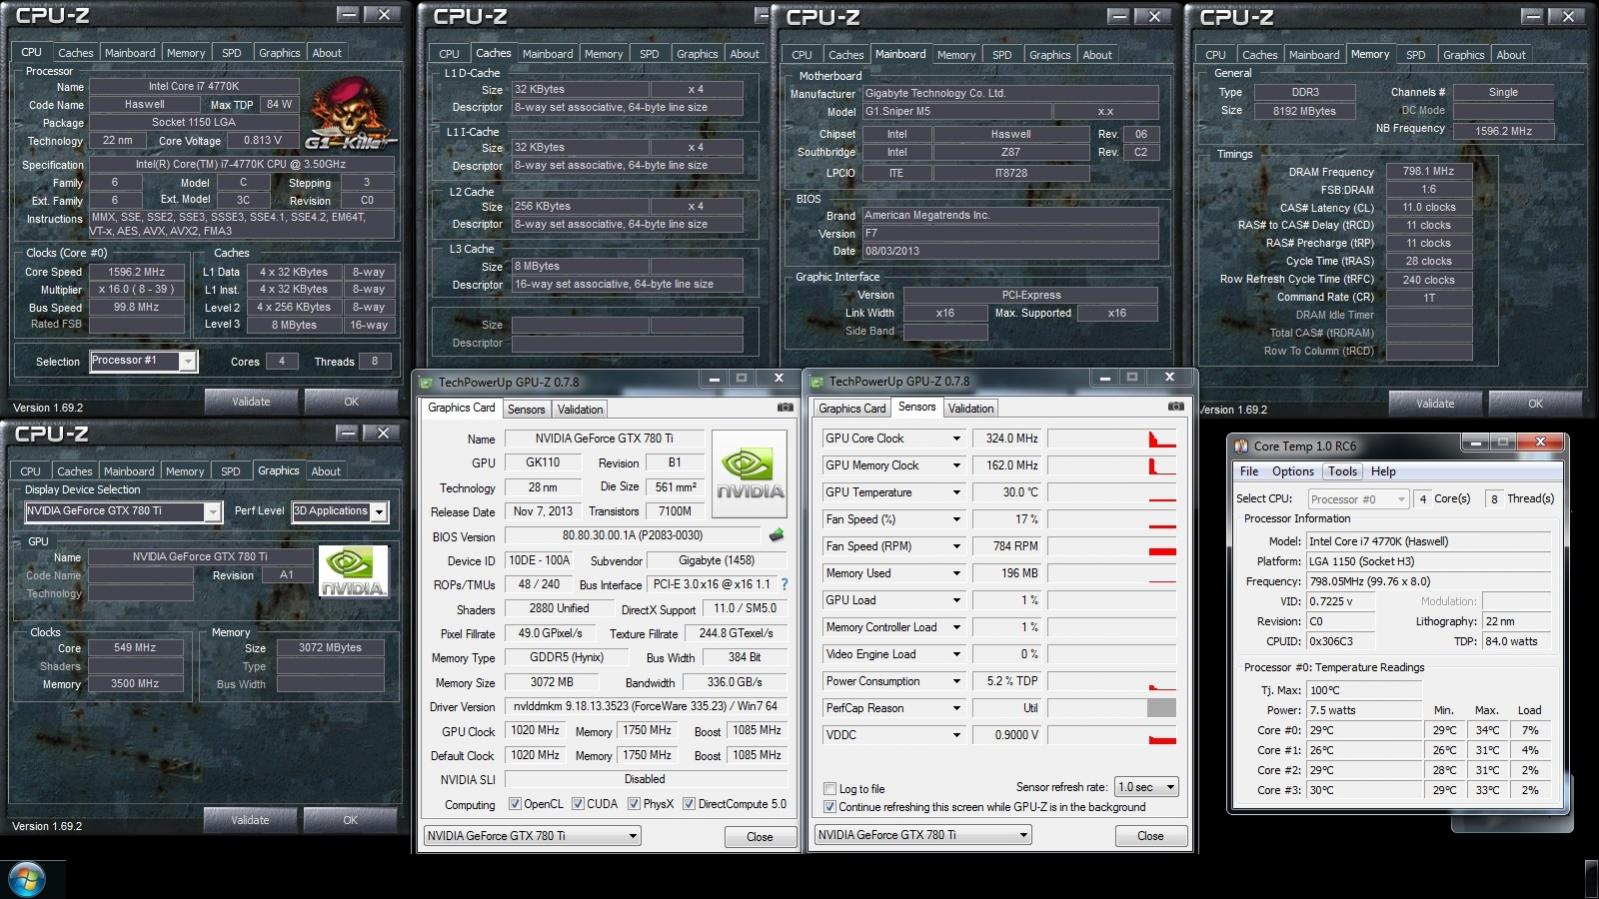Switch to Validation tab in GPU-Z Graphics Card window

(x=580, y=409)
